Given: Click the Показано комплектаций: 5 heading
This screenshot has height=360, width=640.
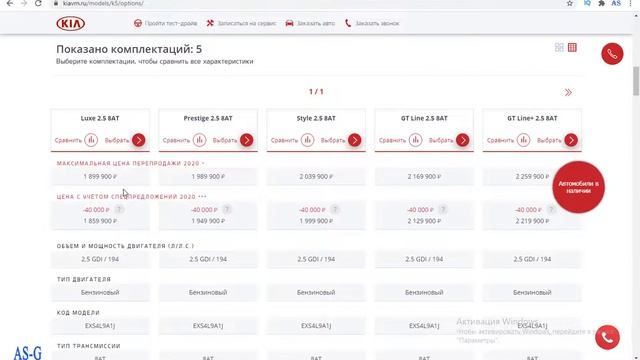Looking at the screenshot, I should pos(129,49).
